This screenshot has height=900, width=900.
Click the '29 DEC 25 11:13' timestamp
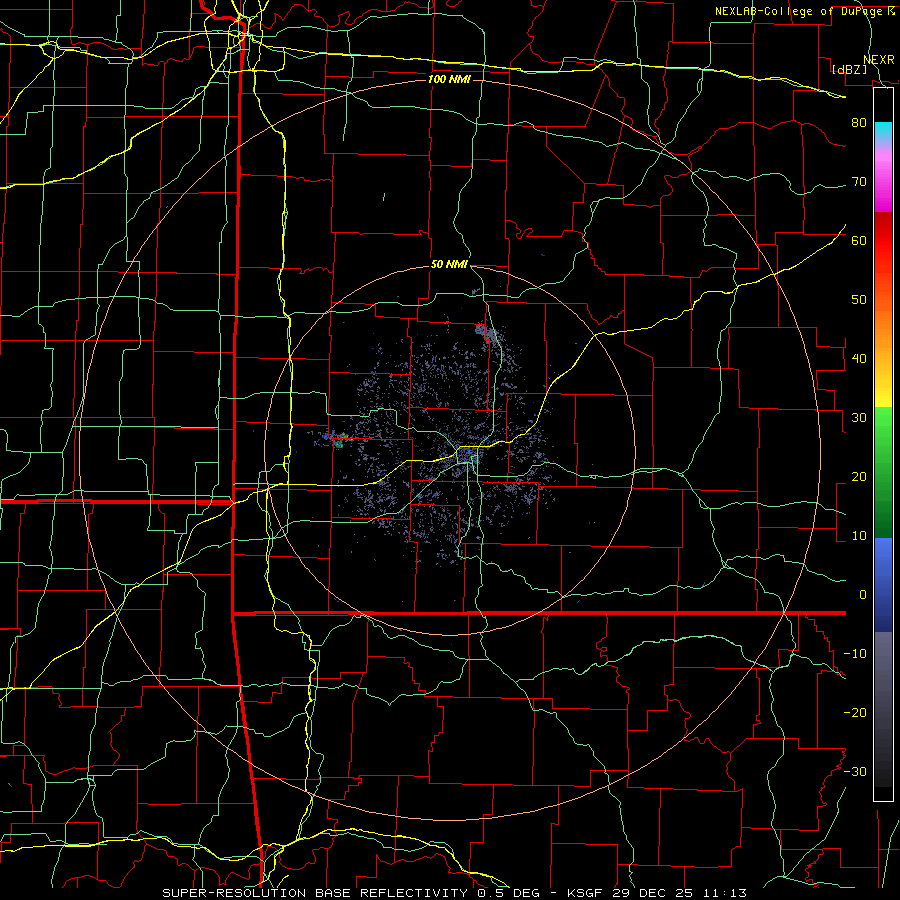click(681, 893)
